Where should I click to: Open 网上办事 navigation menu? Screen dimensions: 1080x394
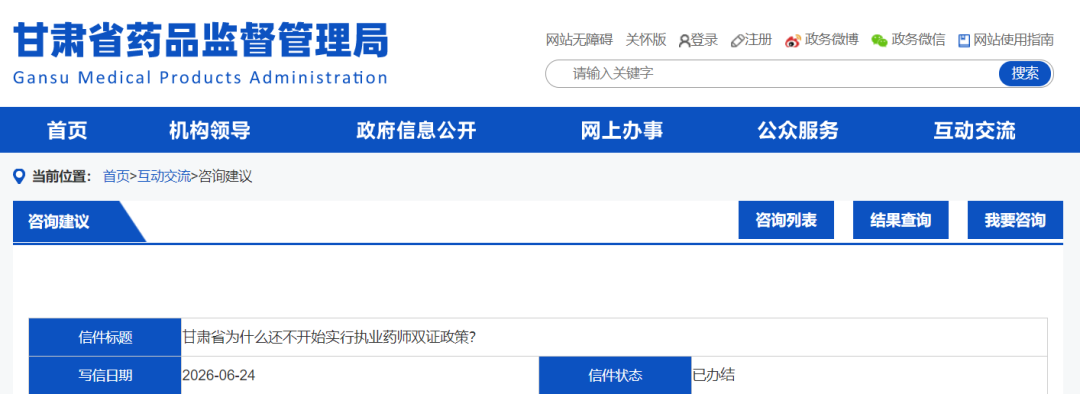click(622, 130)
